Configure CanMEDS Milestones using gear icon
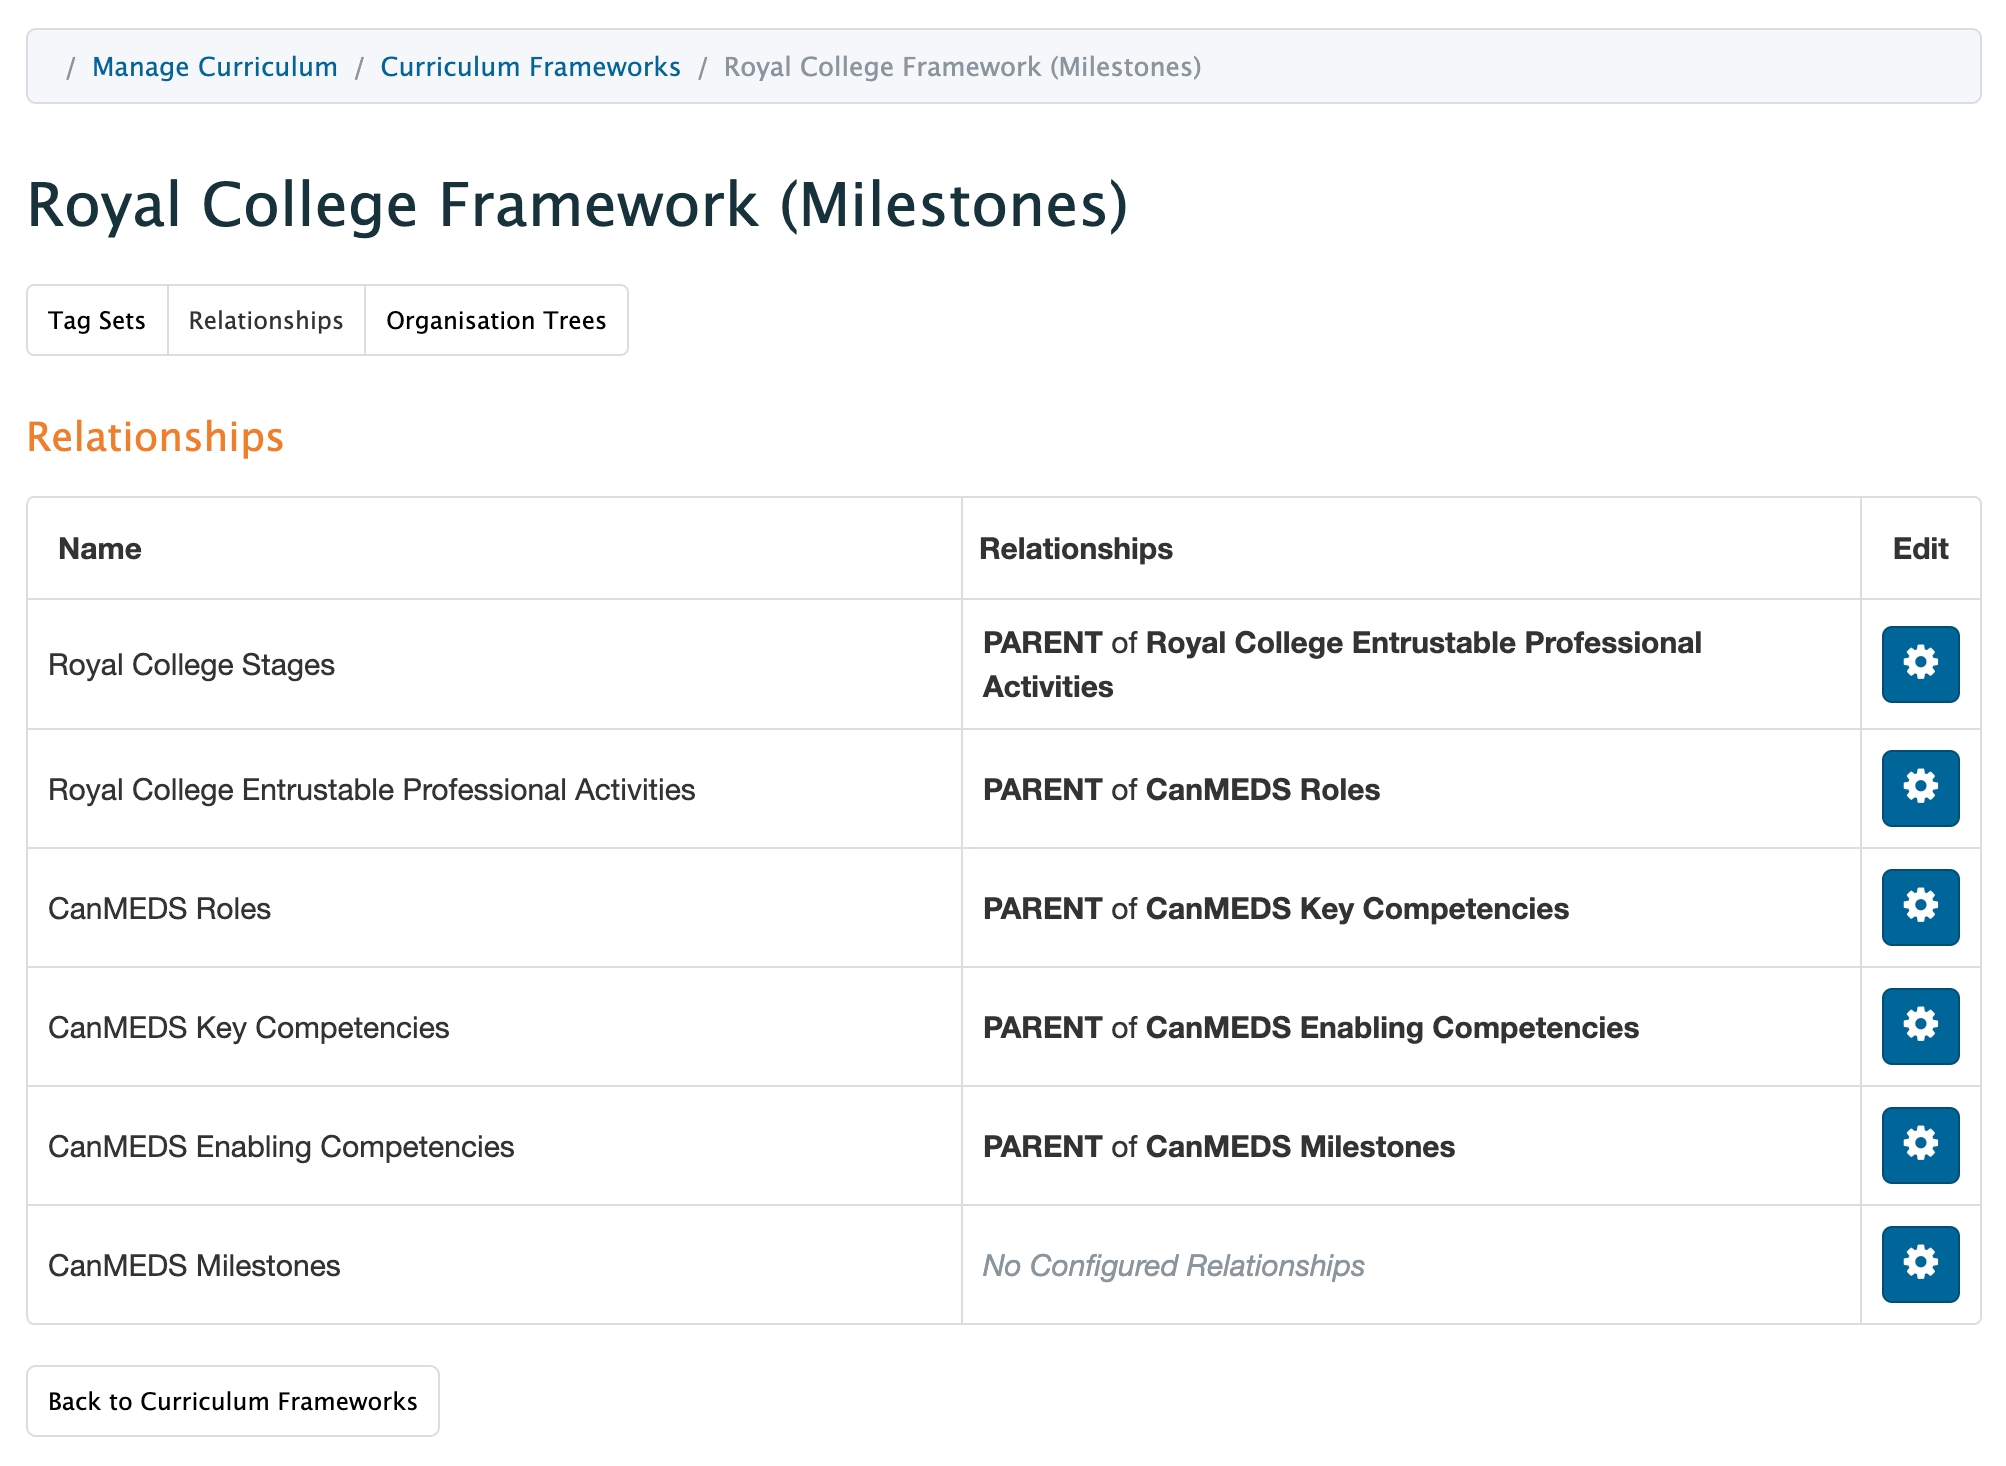Screen dimensions: 2006x1466 click(x=1919, y=1264)
